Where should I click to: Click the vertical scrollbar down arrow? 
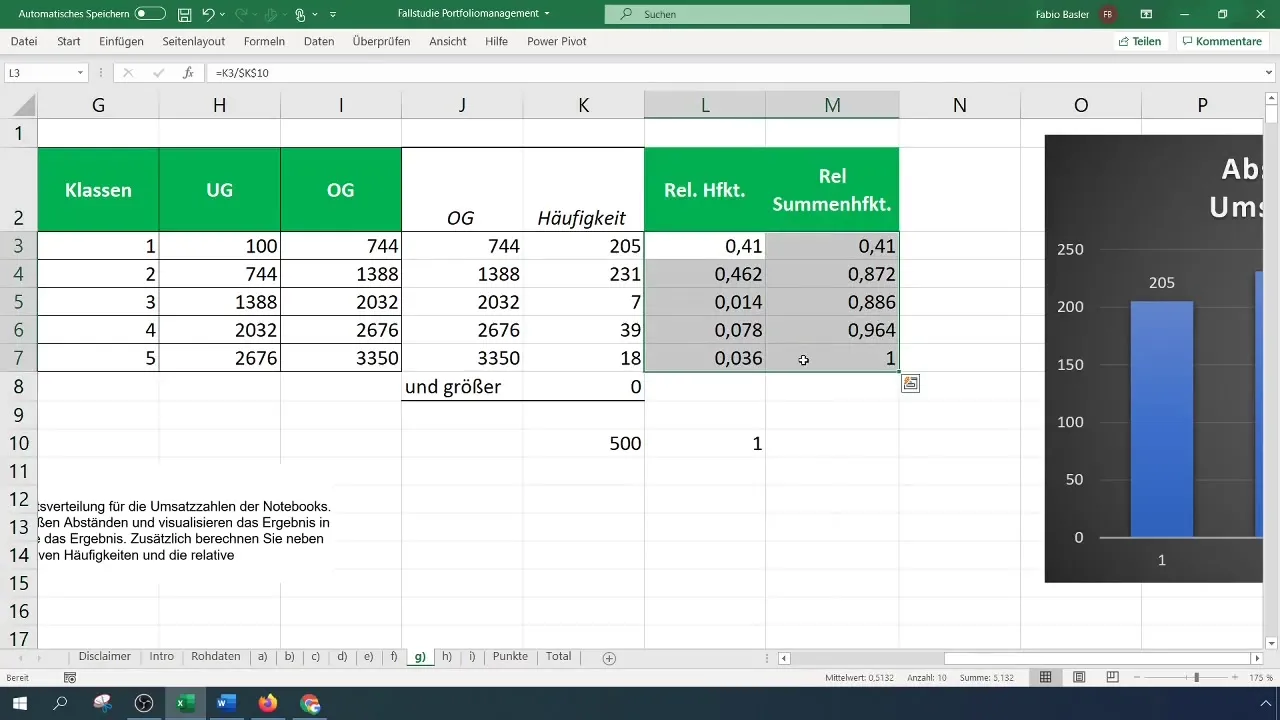1272,643
